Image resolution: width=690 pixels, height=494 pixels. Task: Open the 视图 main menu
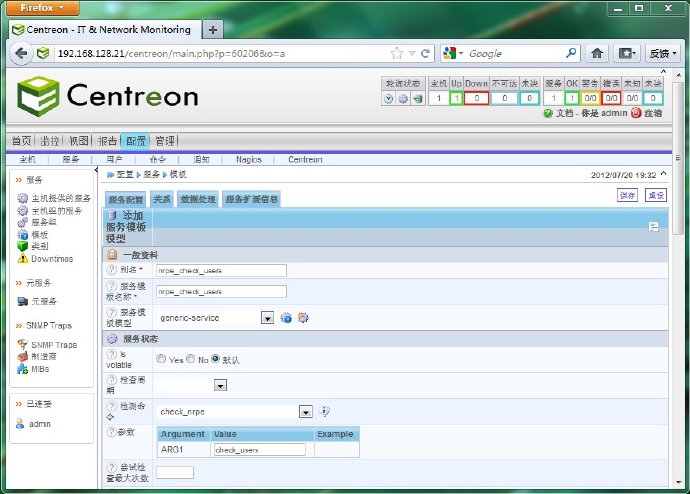point(79,141)
